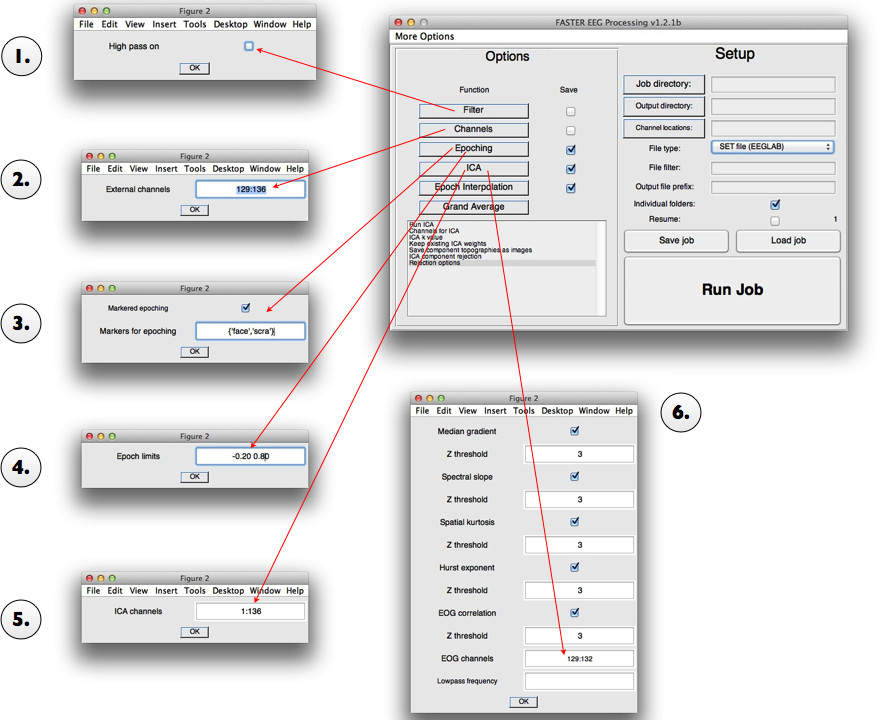Click the Run Job button
Image resolution: width=883 pixels, height=720 pixels.
pyautogui.click(x=732, y=290)
